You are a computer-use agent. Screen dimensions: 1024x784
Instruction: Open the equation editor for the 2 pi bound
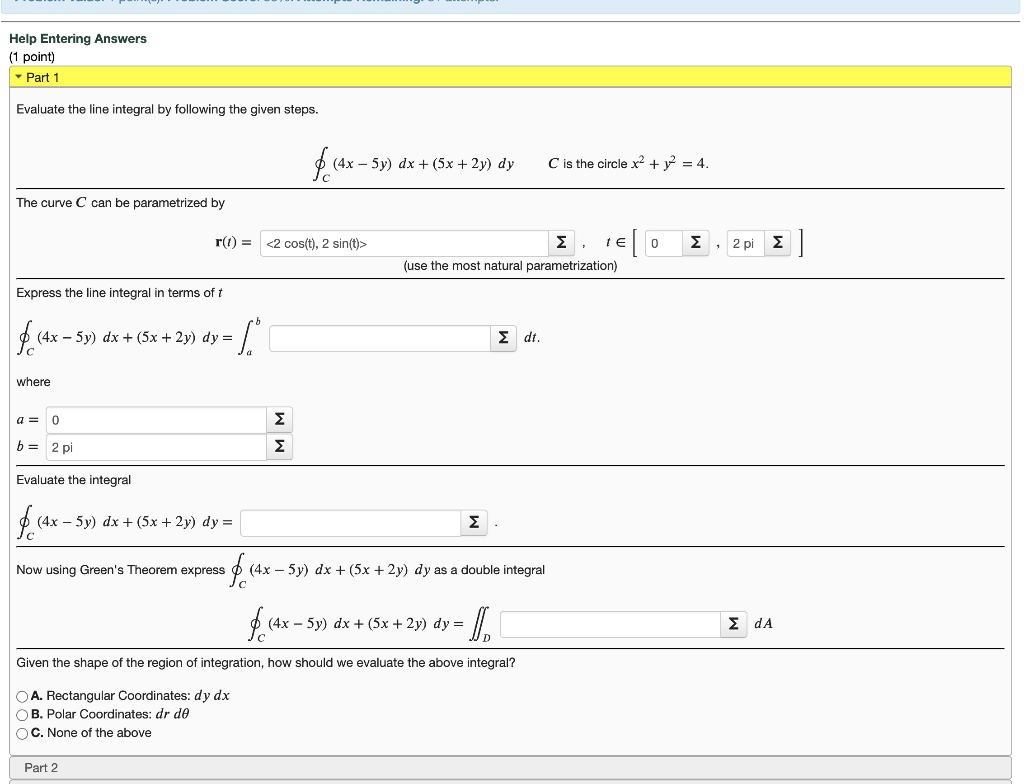[x=777, y=242]
